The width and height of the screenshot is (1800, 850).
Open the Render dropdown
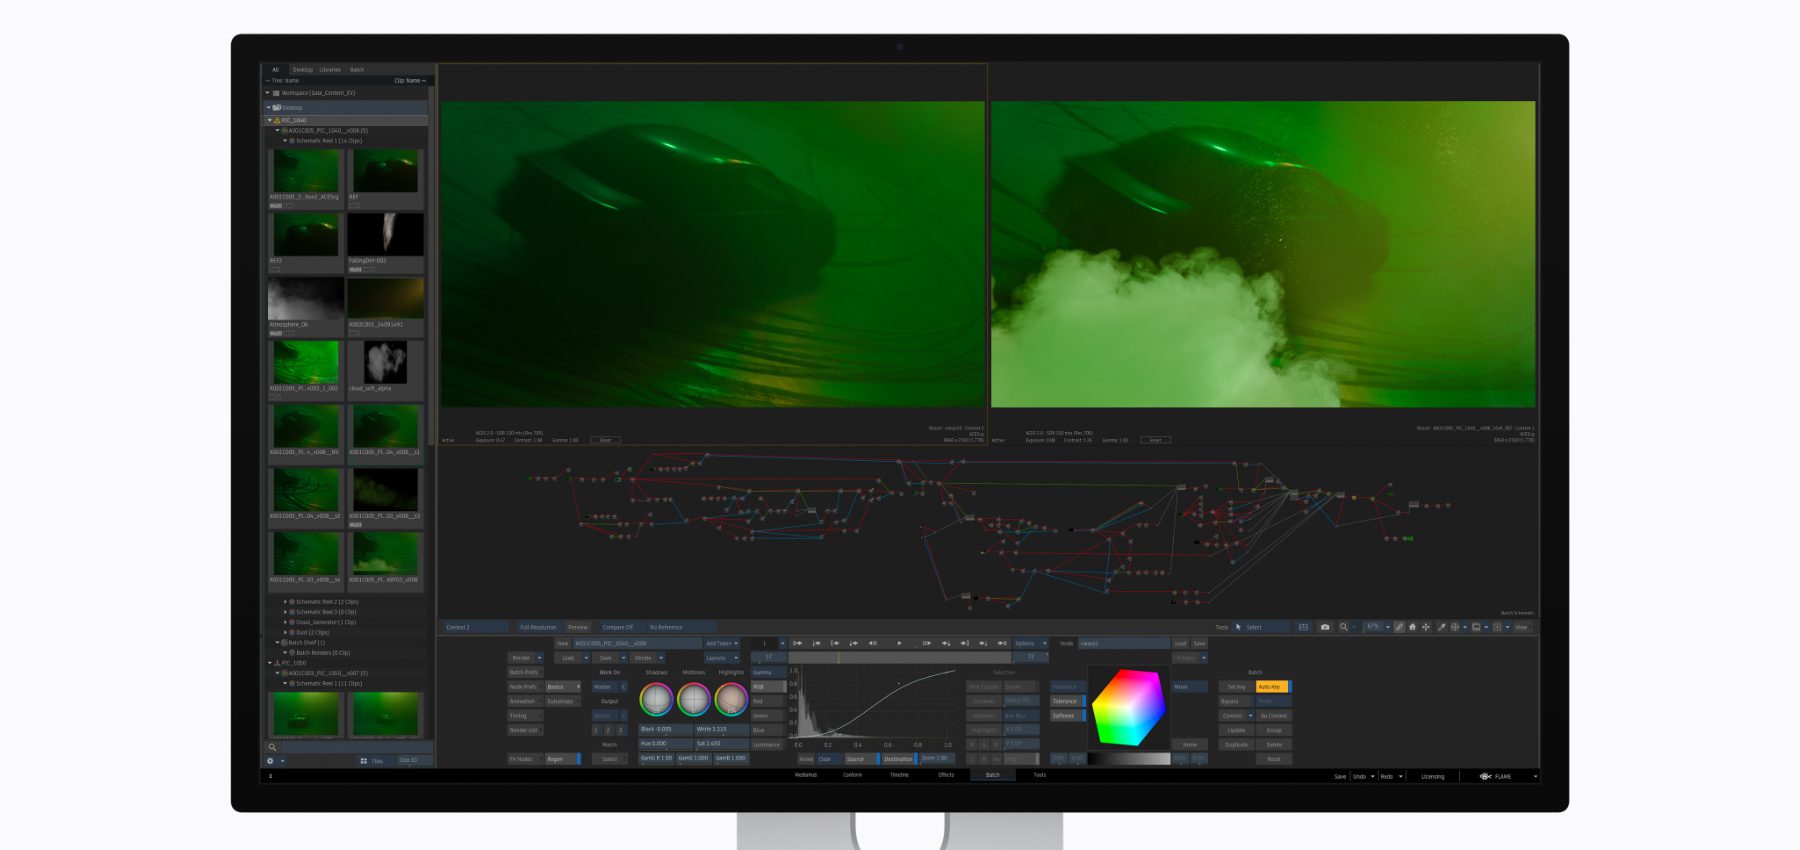click(524, 658)
